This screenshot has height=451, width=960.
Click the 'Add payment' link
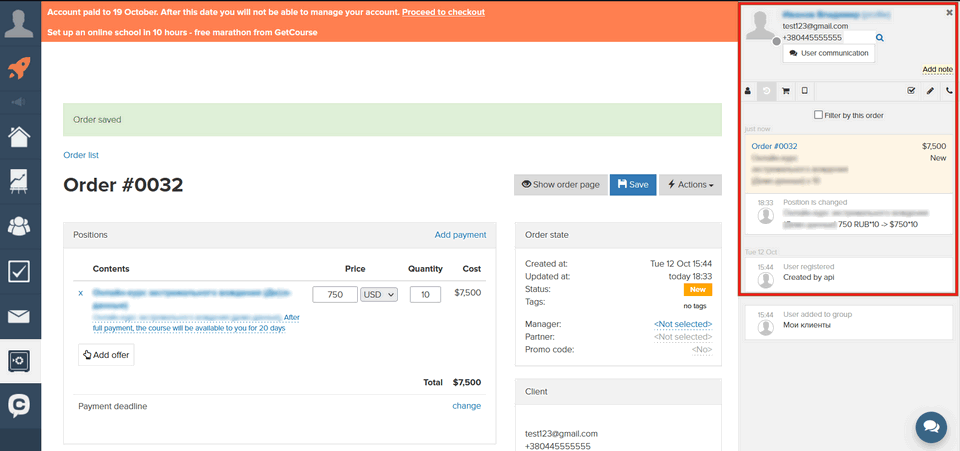[x=460, y=235]
